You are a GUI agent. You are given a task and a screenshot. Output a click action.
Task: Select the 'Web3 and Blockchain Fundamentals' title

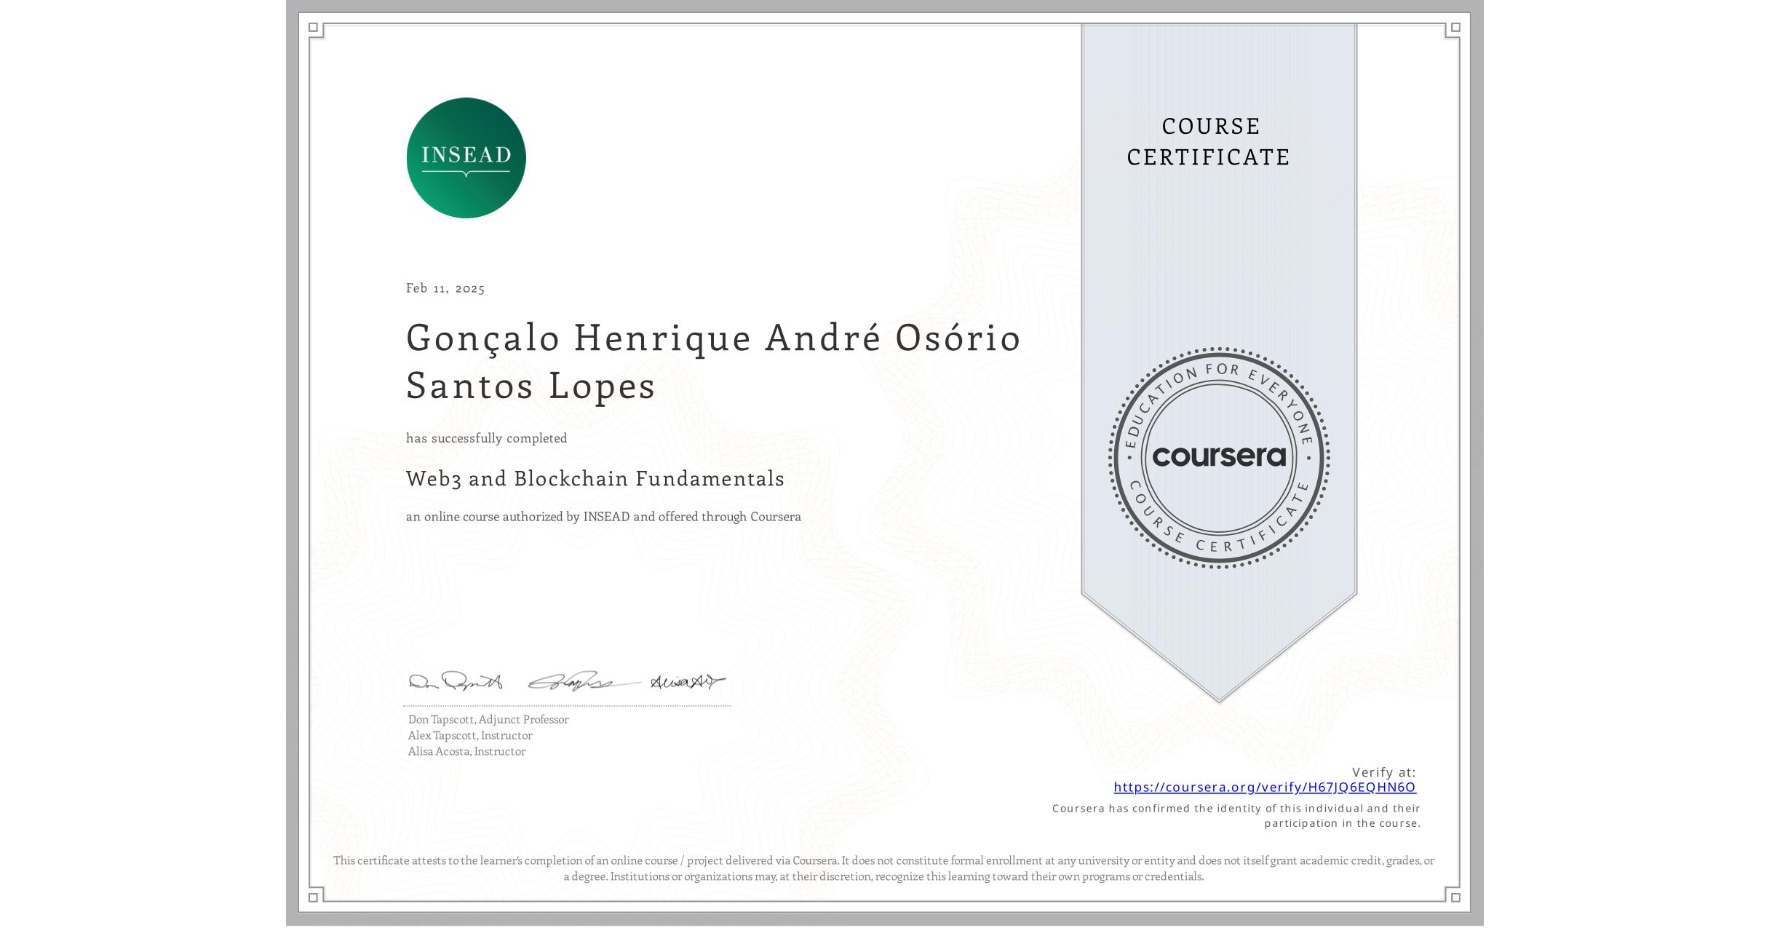point(595,479)
